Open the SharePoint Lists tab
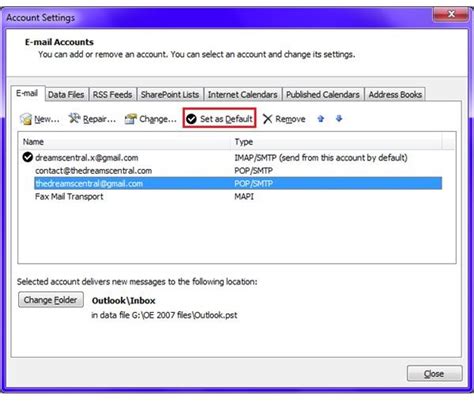 coord(170,95)
